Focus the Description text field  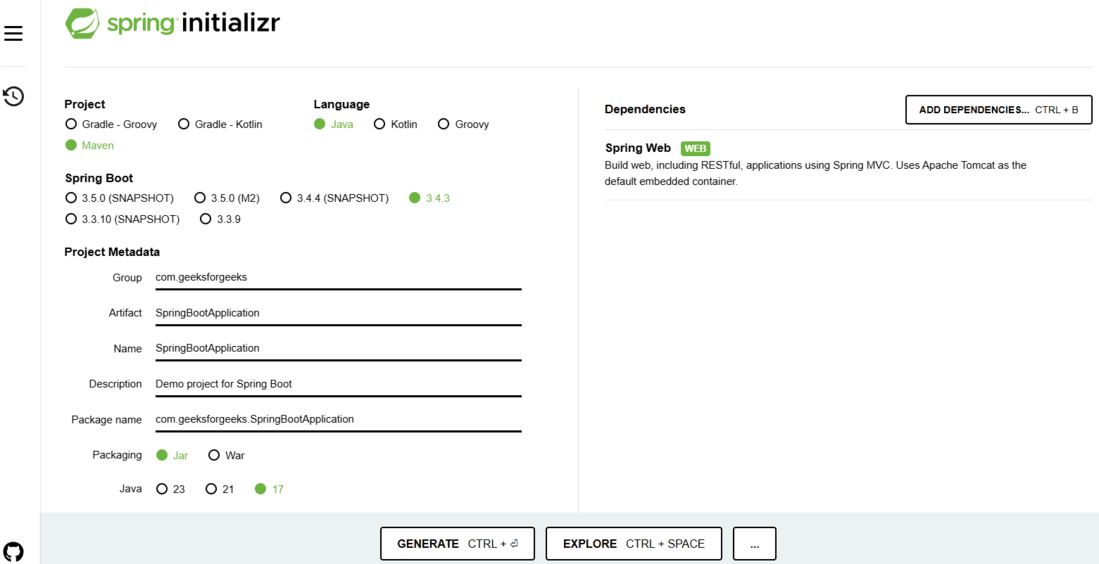click(337, 384)
